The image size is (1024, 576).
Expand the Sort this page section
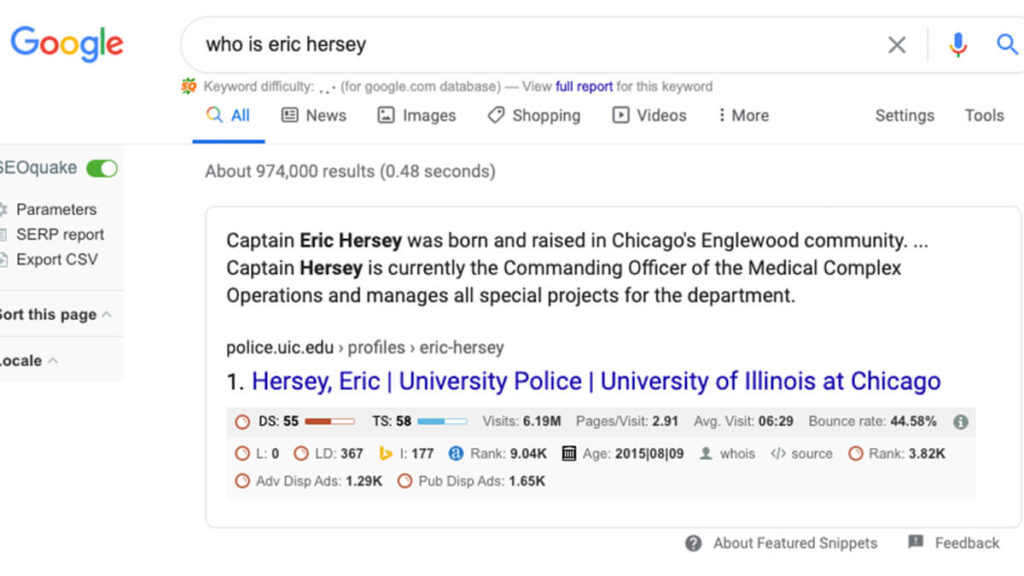click(x=54, y=314)
